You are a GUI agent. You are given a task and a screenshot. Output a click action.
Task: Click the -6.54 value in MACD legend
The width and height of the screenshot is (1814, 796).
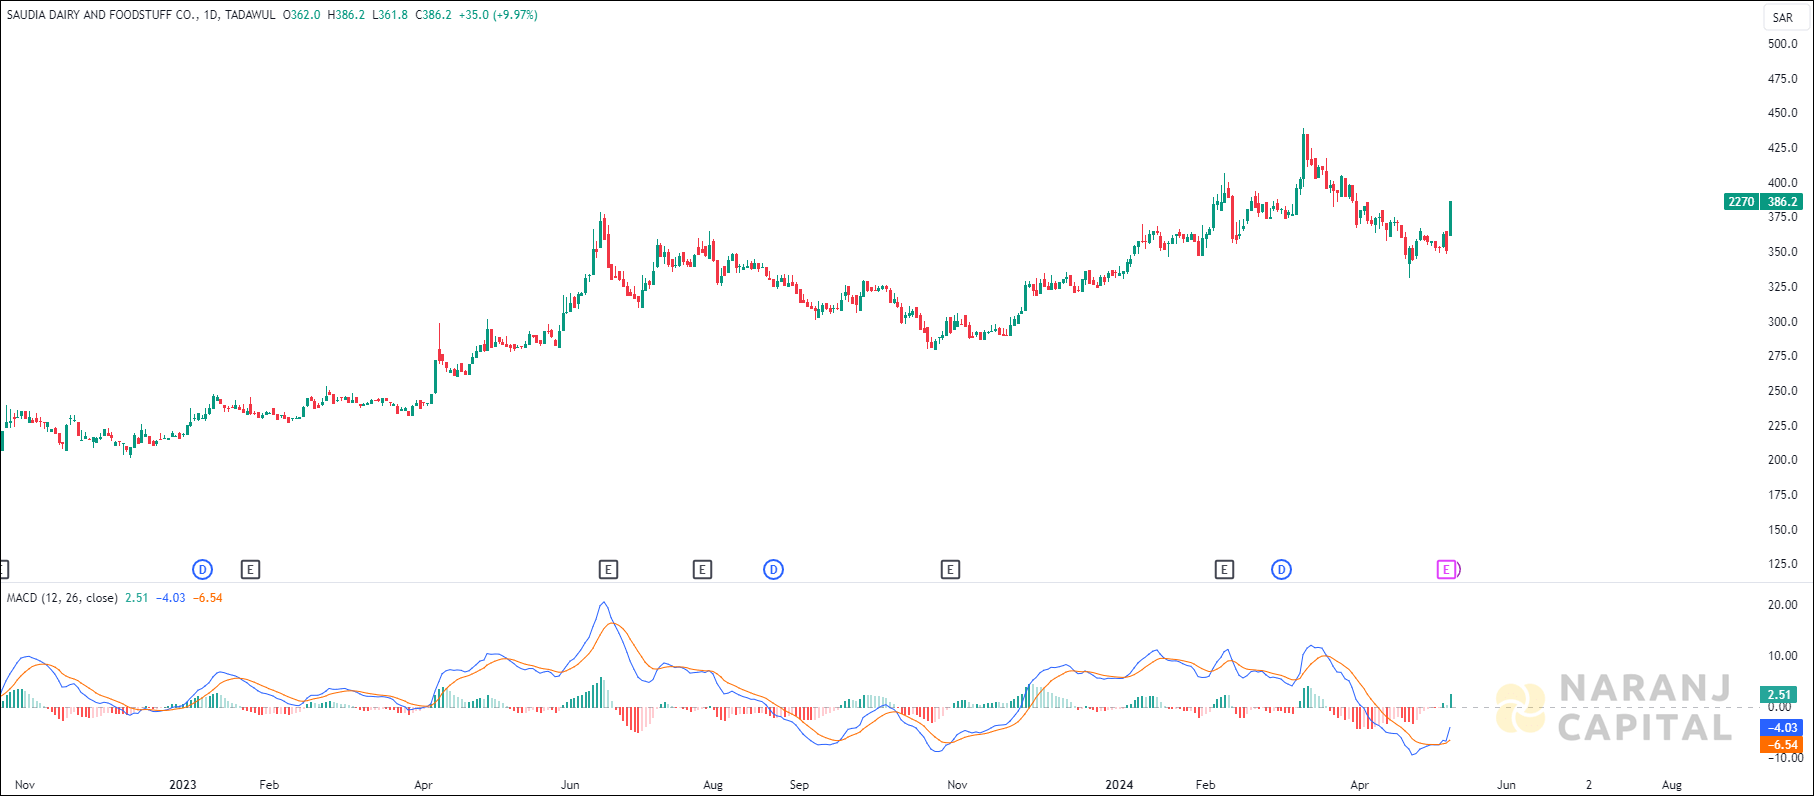point(208,598)
